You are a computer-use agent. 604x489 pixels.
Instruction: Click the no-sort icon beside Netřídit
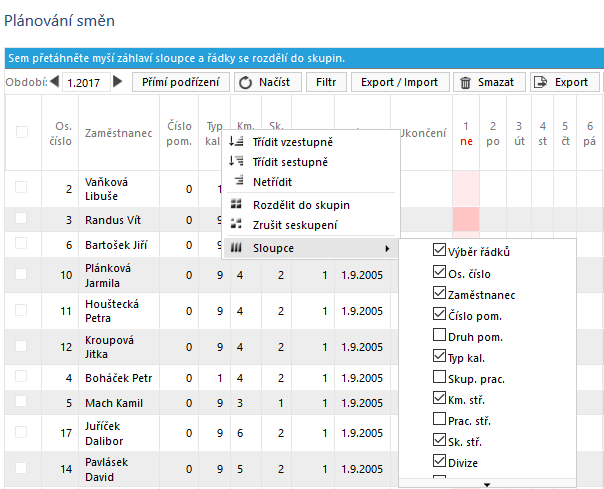(239, 180)
